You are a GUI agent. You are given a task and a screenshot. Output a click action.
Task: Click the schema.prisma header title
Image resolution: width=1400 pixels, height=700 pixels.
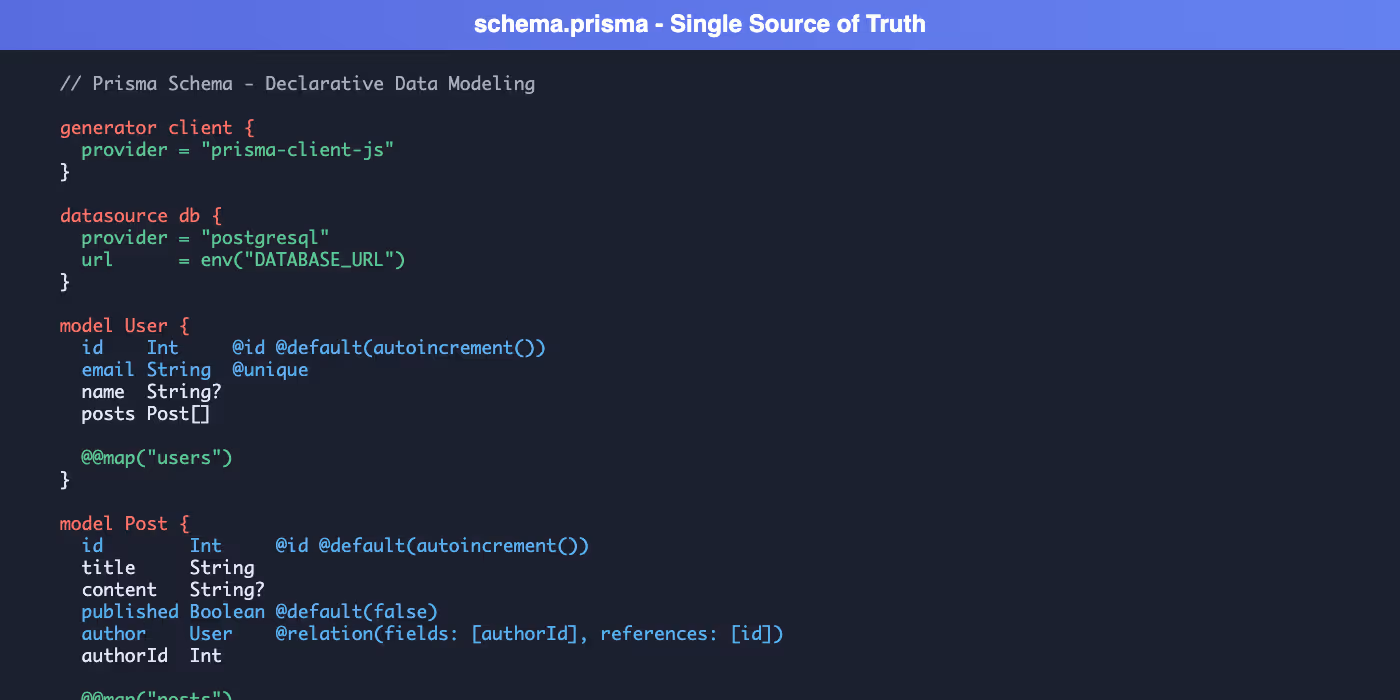[699, 24]
